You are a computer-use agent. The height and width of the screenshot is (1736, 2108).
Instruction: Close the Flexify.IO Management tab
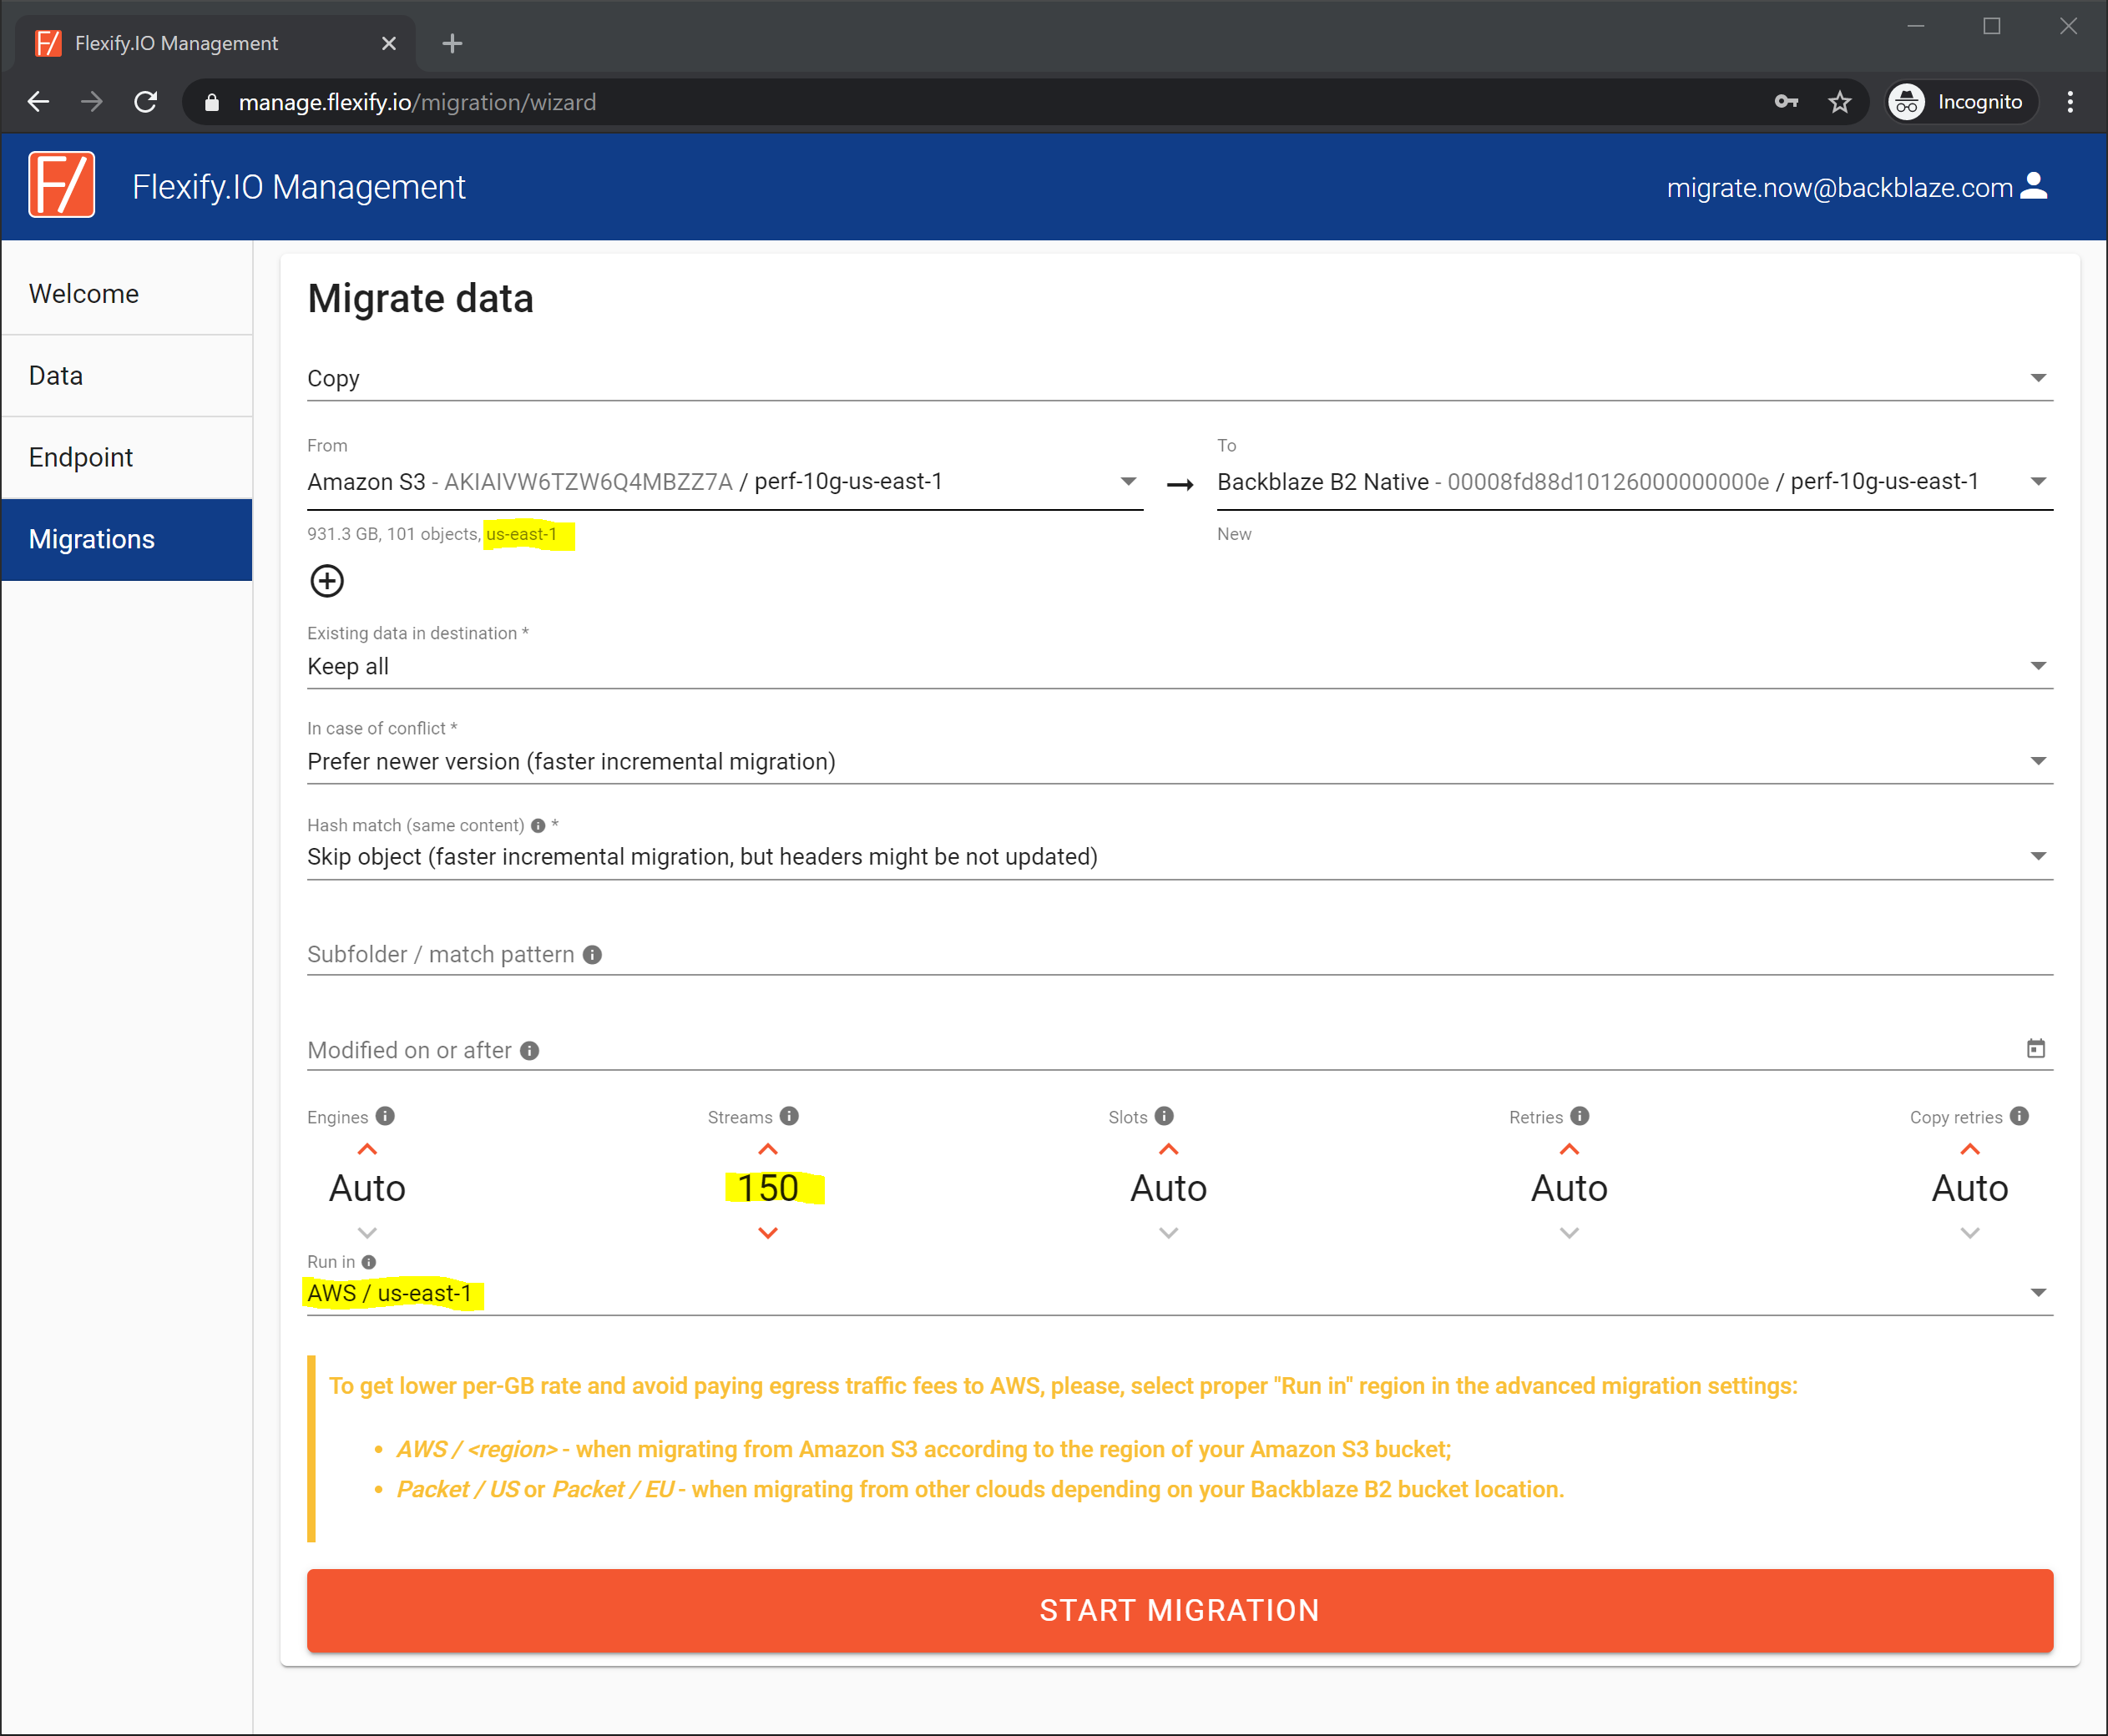(389, 43)
